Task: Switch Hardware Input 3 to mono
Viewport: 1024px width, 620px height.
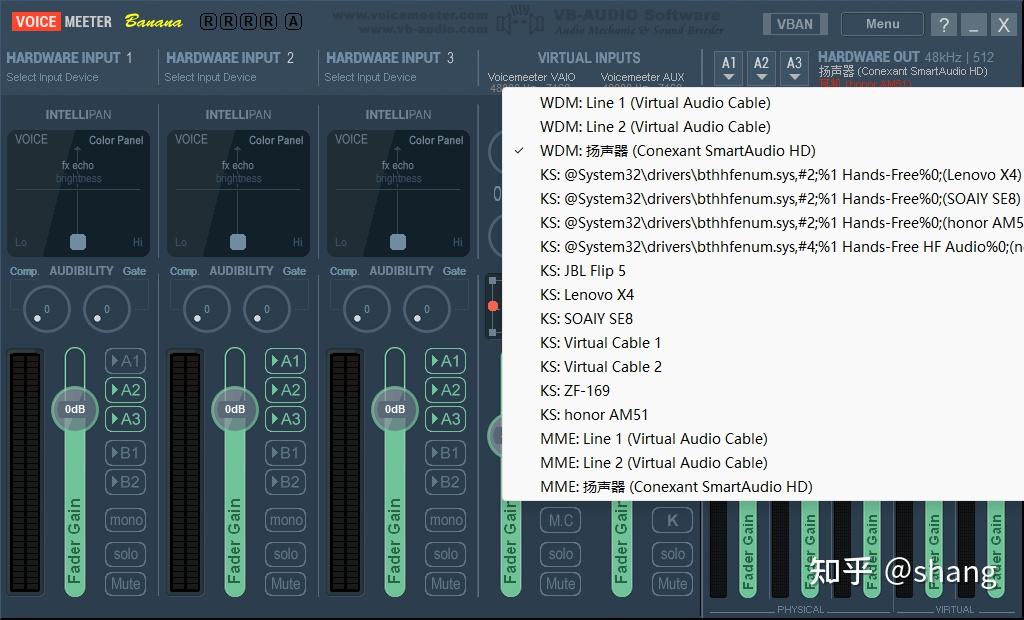Action: tap(445, 520)
